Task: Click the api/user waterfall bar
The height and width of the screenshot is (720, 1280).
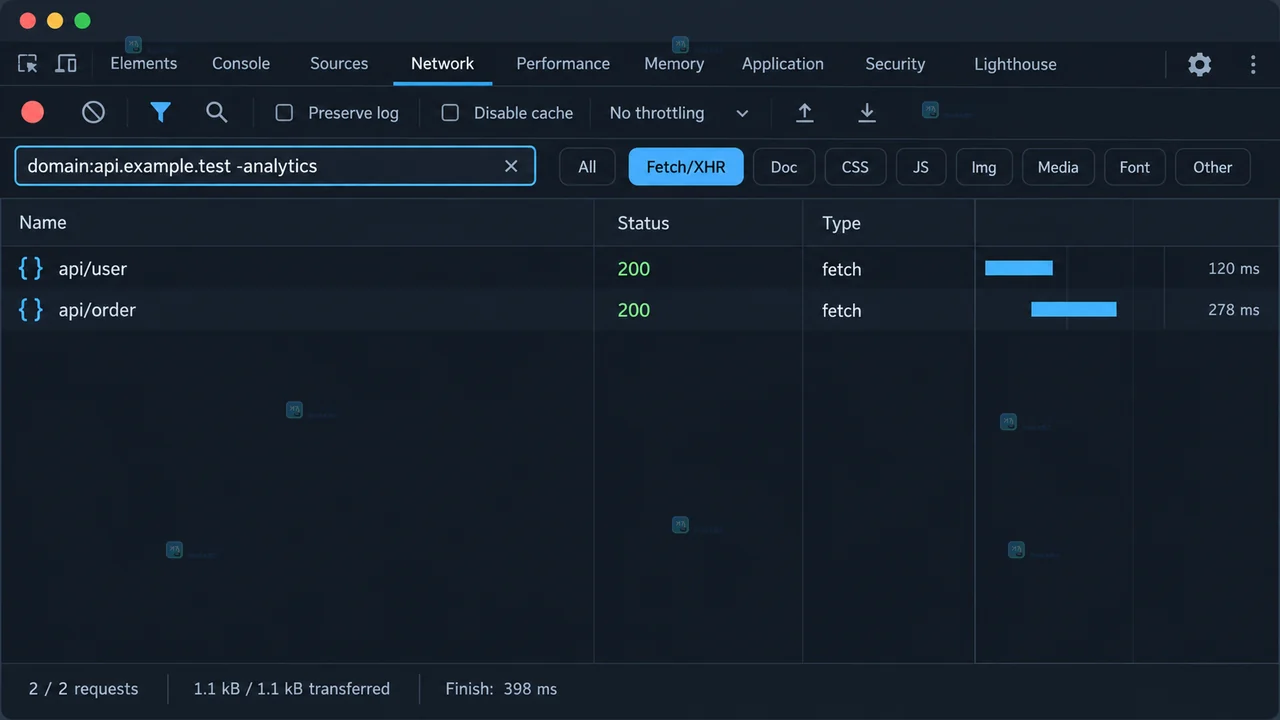Action: click(1019, 268)
